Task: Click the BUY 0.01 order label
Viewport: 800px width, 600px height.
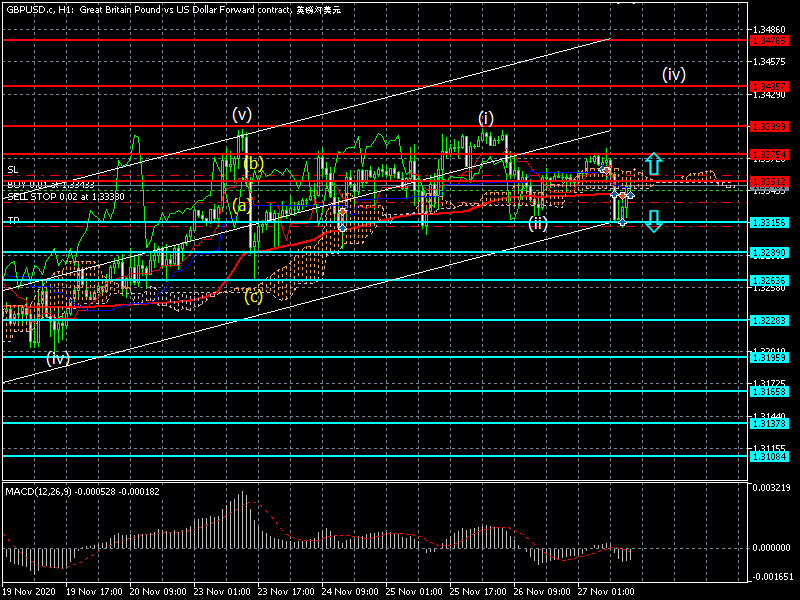Action: pos(51,185)
